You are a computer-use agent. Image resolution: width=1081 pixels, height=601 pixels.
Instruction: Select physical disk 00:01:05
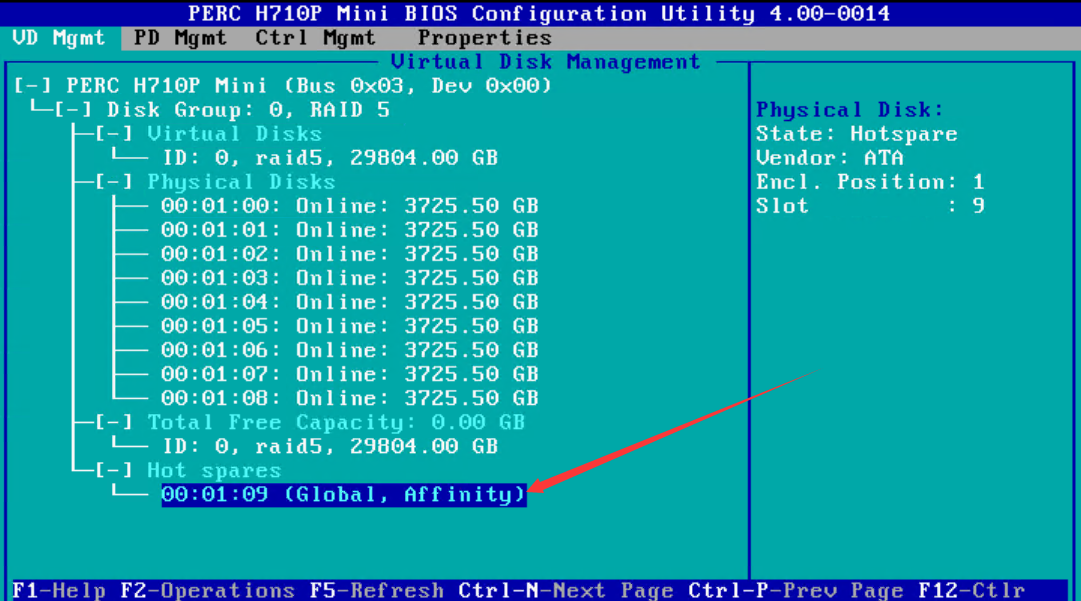tap(350, 327)
